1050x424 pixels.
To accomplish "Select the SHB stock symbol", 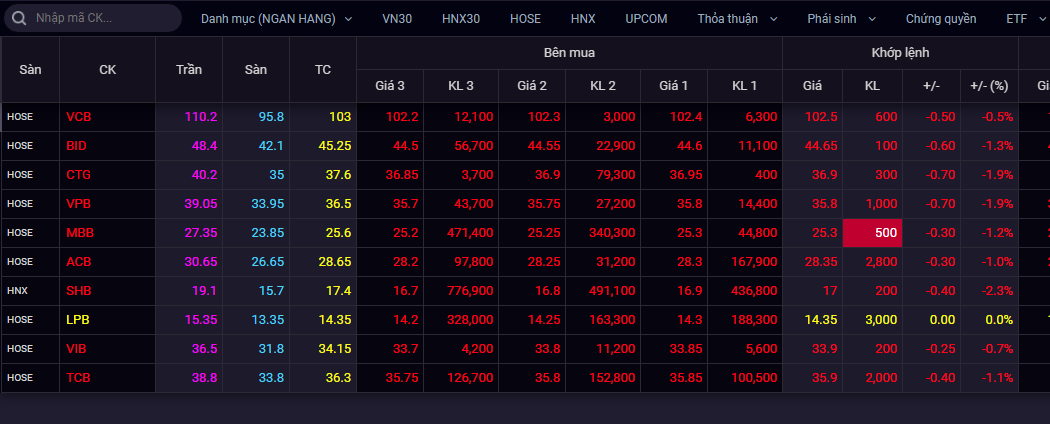I will click(79, 291).
